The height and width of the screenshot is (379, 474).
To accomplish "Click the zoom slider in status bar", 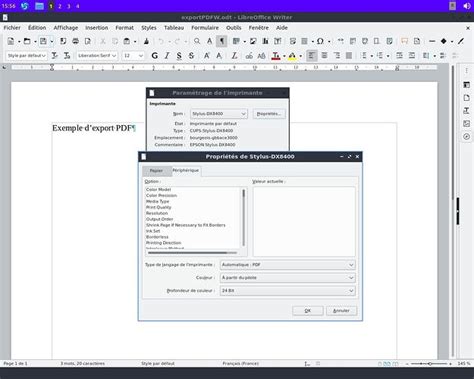I will [x=430, y=364].
